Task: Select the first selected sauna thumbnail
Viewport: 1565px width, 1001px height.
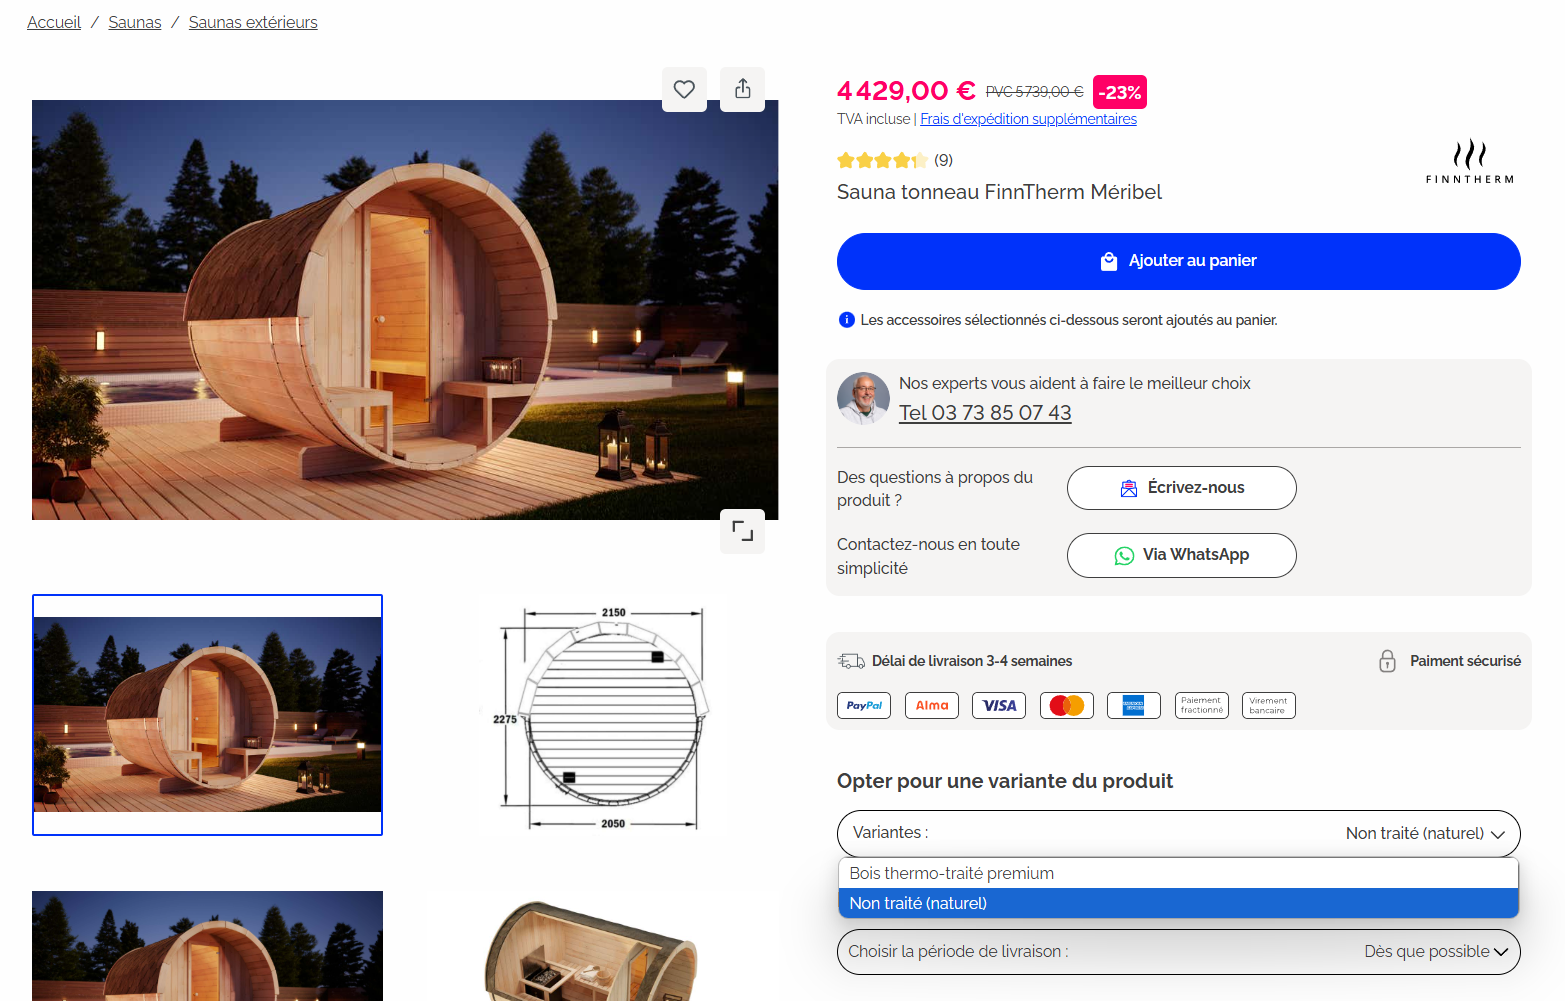Action: coord(207,715)
